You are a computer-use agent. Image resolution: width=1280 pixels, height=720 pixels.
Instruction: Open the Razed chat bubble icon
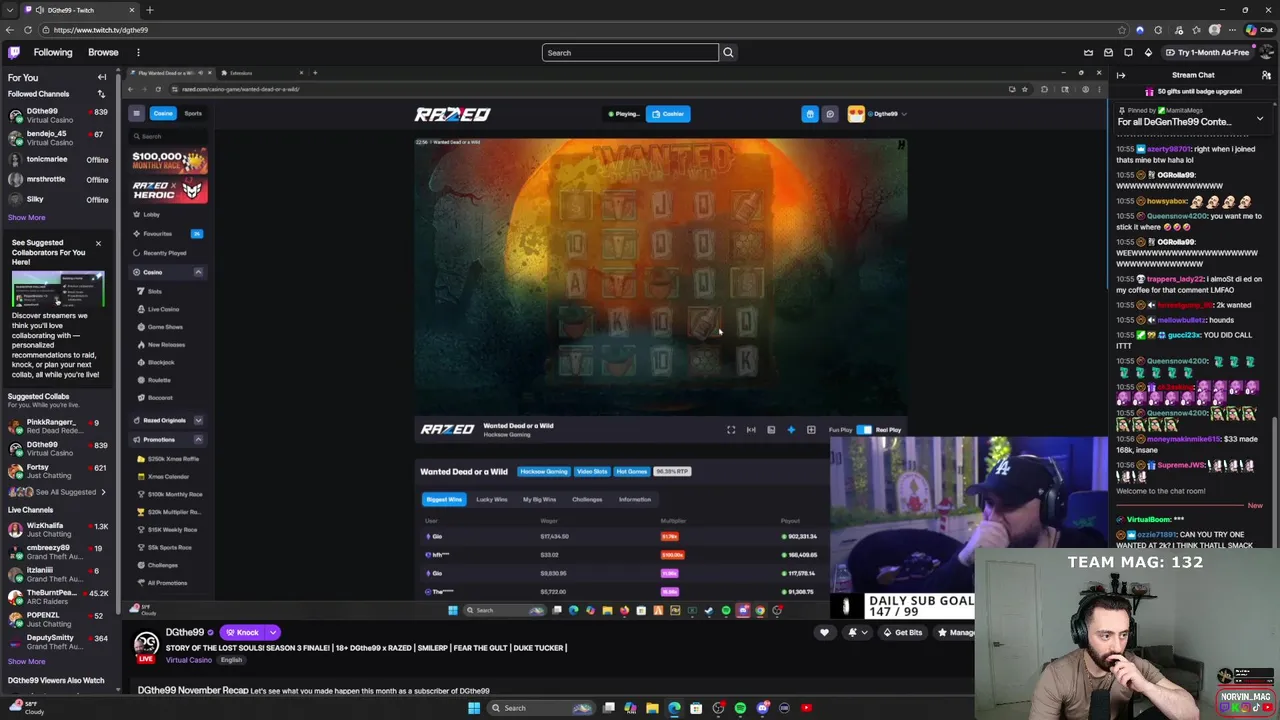pos(830,114)
